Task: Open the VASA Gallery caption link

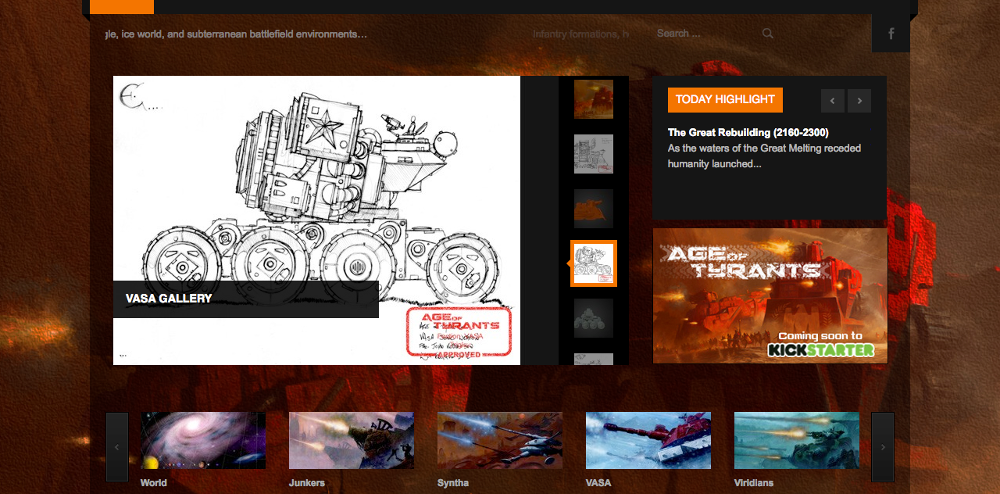Action: [x=169, y=298]
